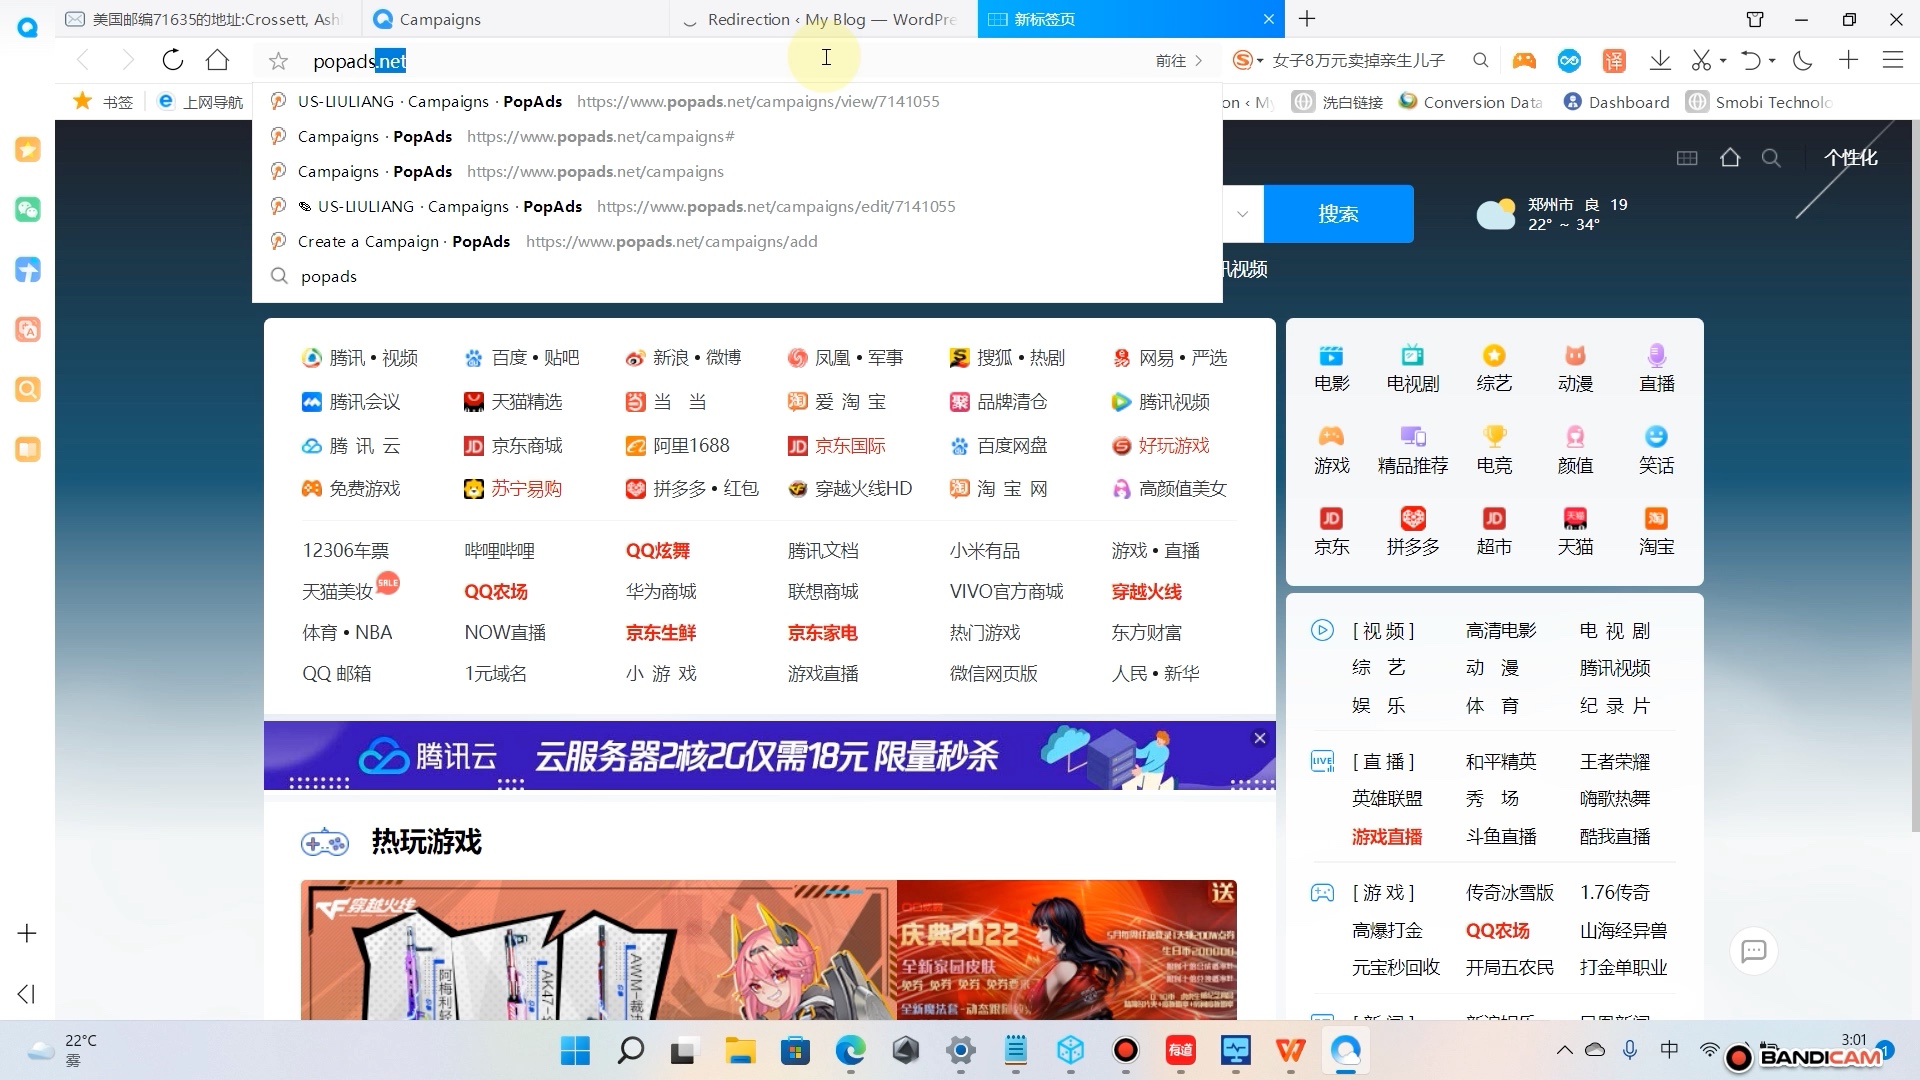Select the popads search suggestion
Image resolution: width=1920 pixels, height=1080 pixels.
[x=737, y=276]
